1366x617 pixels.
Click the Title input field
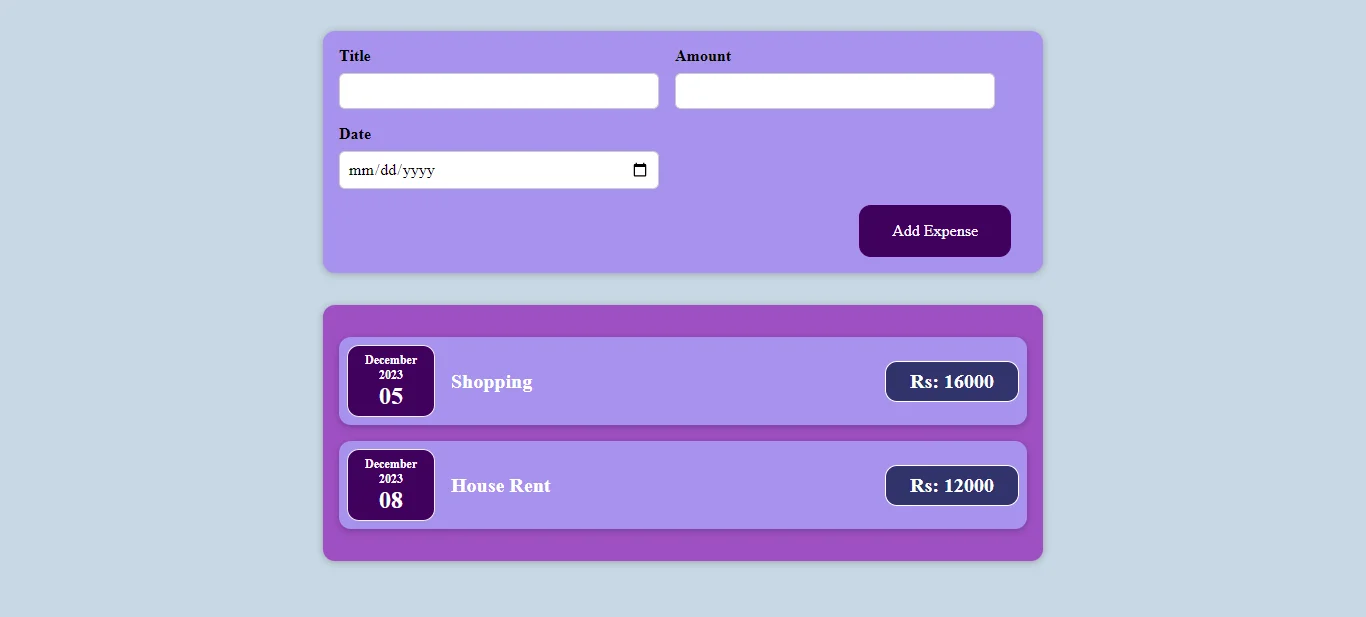click(499, 91)
